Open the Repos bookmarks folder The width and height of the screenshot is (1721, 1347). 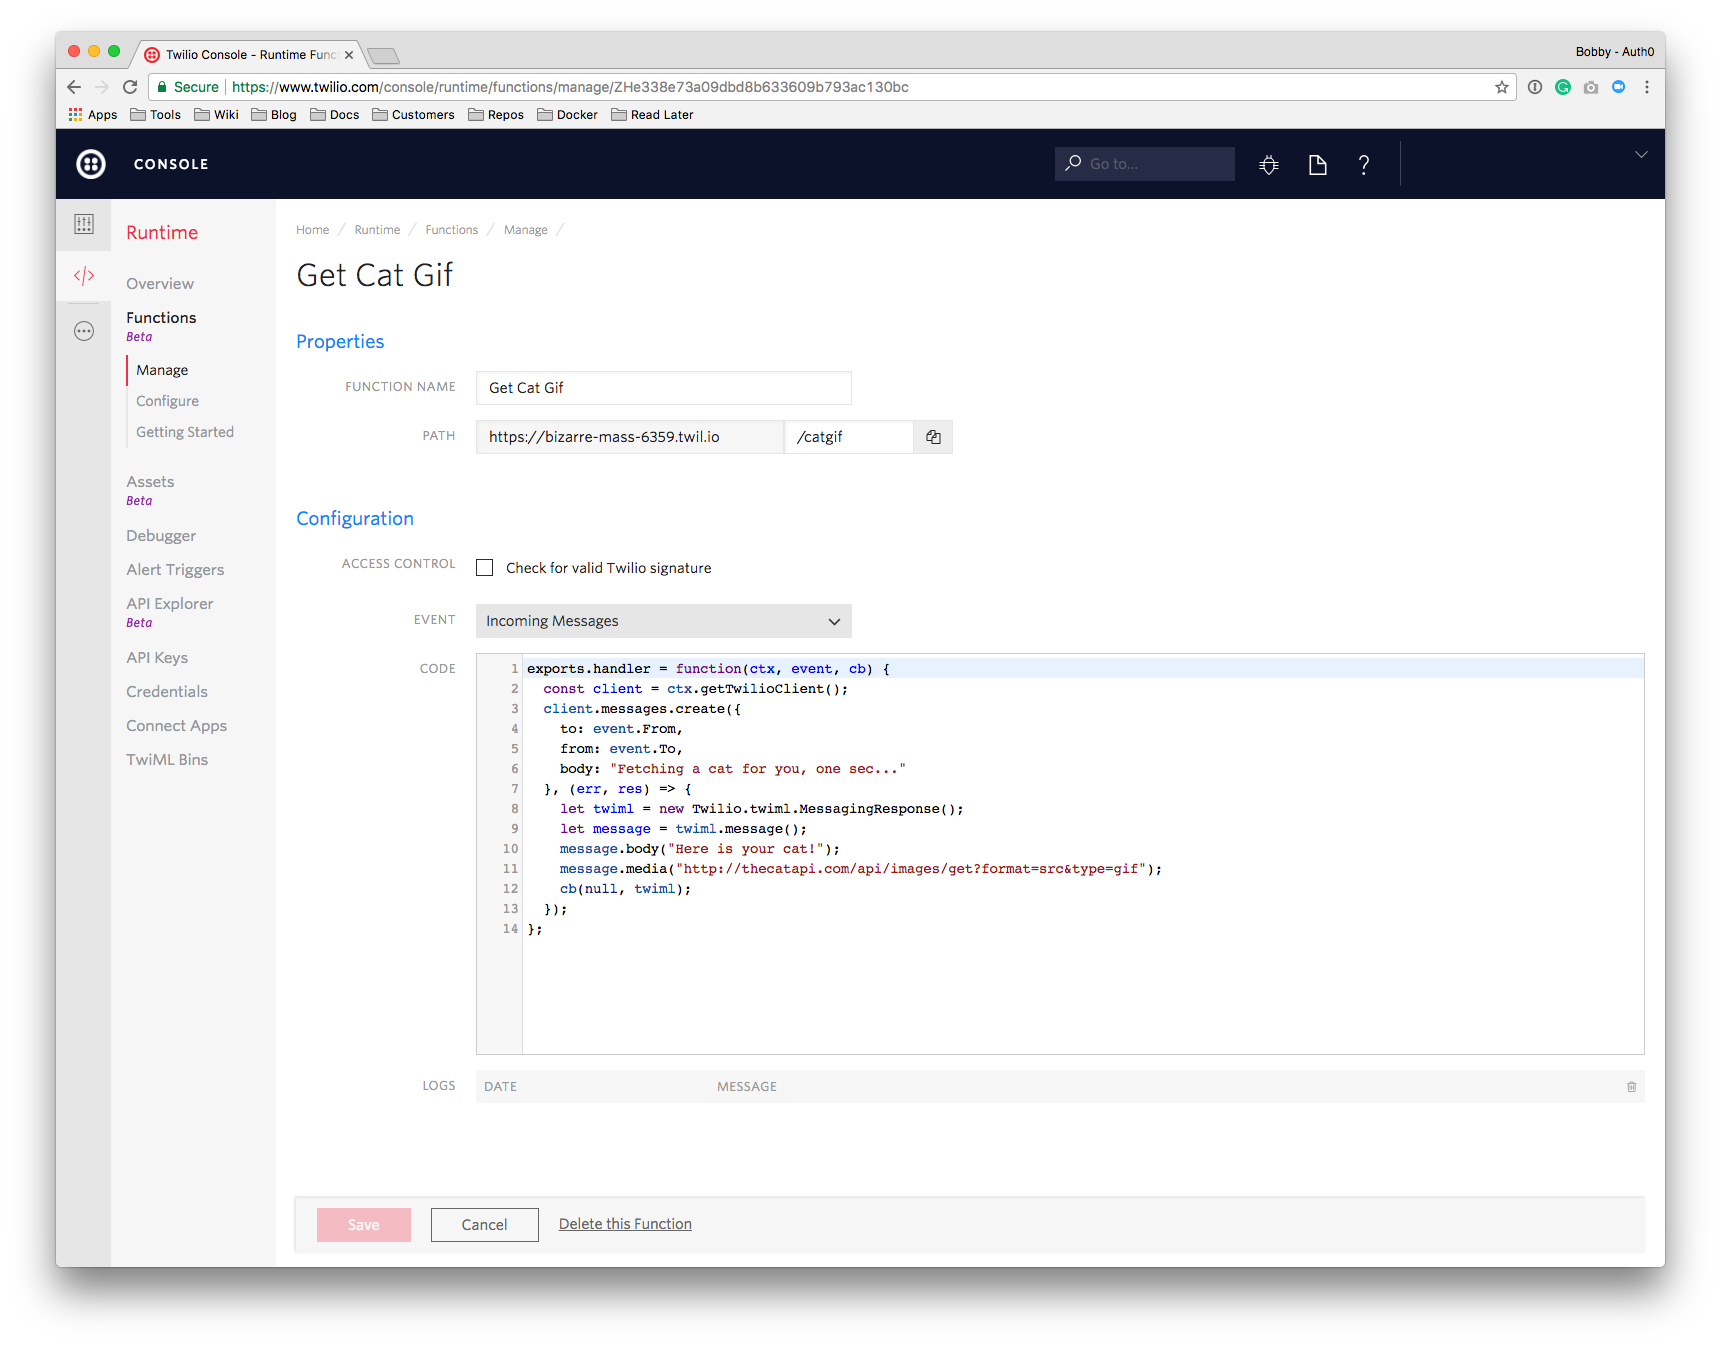point(496,115)
